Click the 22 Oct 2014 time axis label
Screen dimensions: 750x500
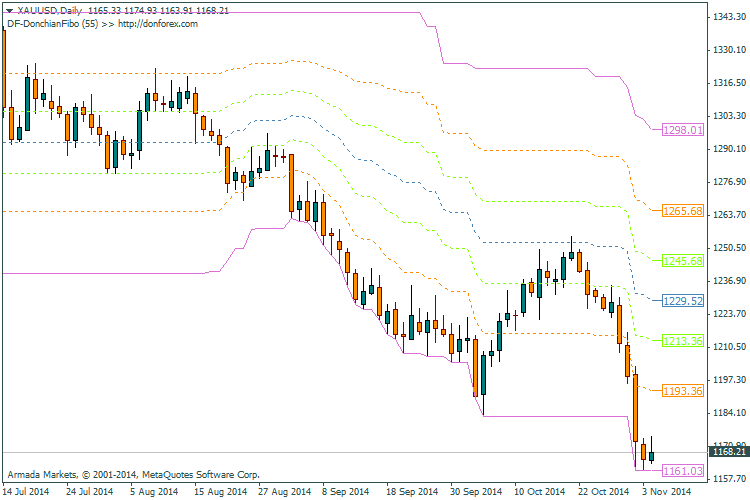point(603,491)
